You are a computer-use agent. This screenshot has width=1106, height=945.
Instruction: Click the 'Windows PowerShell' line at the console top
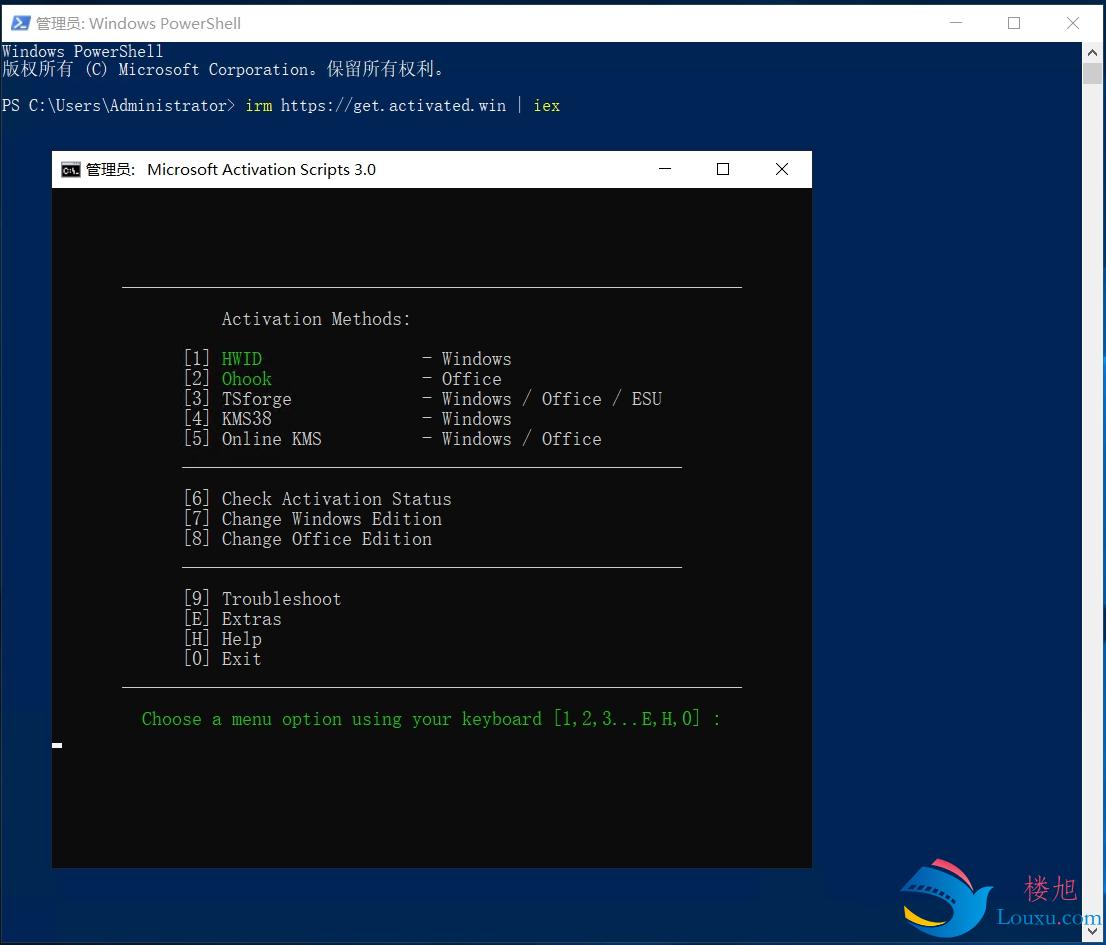point(83,51)
